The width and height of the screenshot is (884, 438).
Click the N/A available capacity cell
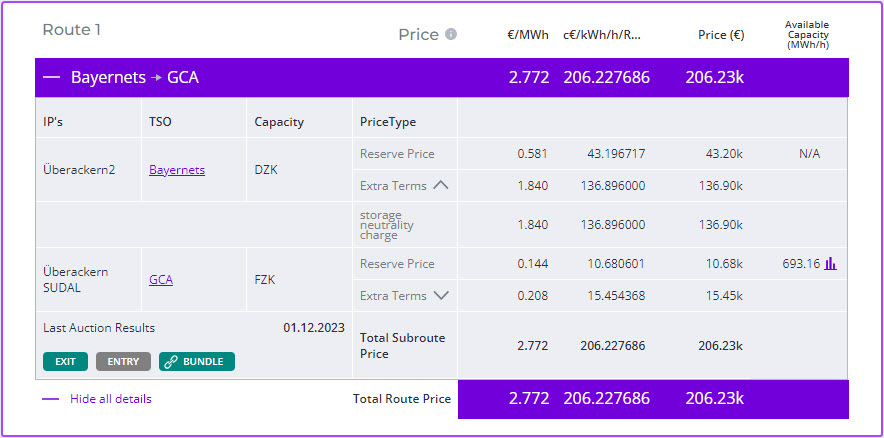[809, 153]
